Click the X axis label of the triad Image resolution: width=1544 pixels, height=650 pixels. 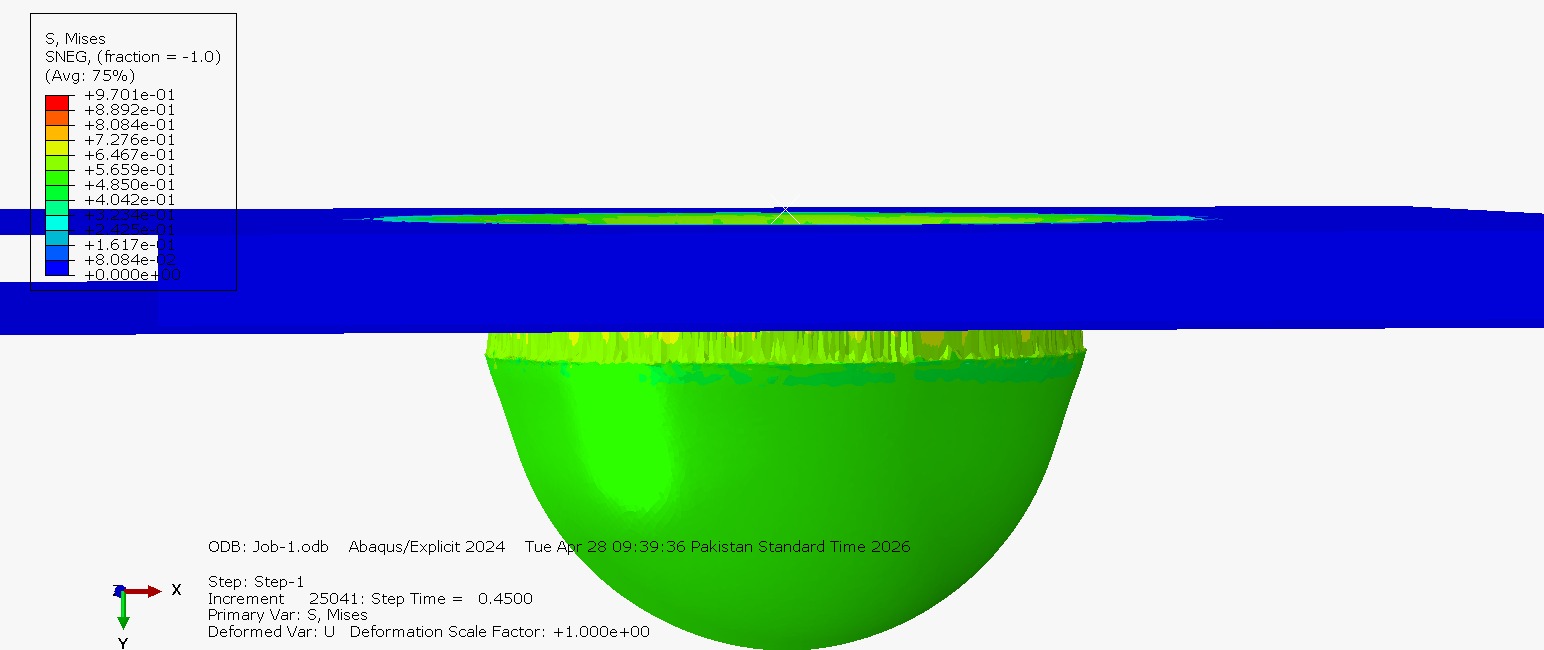177,590
